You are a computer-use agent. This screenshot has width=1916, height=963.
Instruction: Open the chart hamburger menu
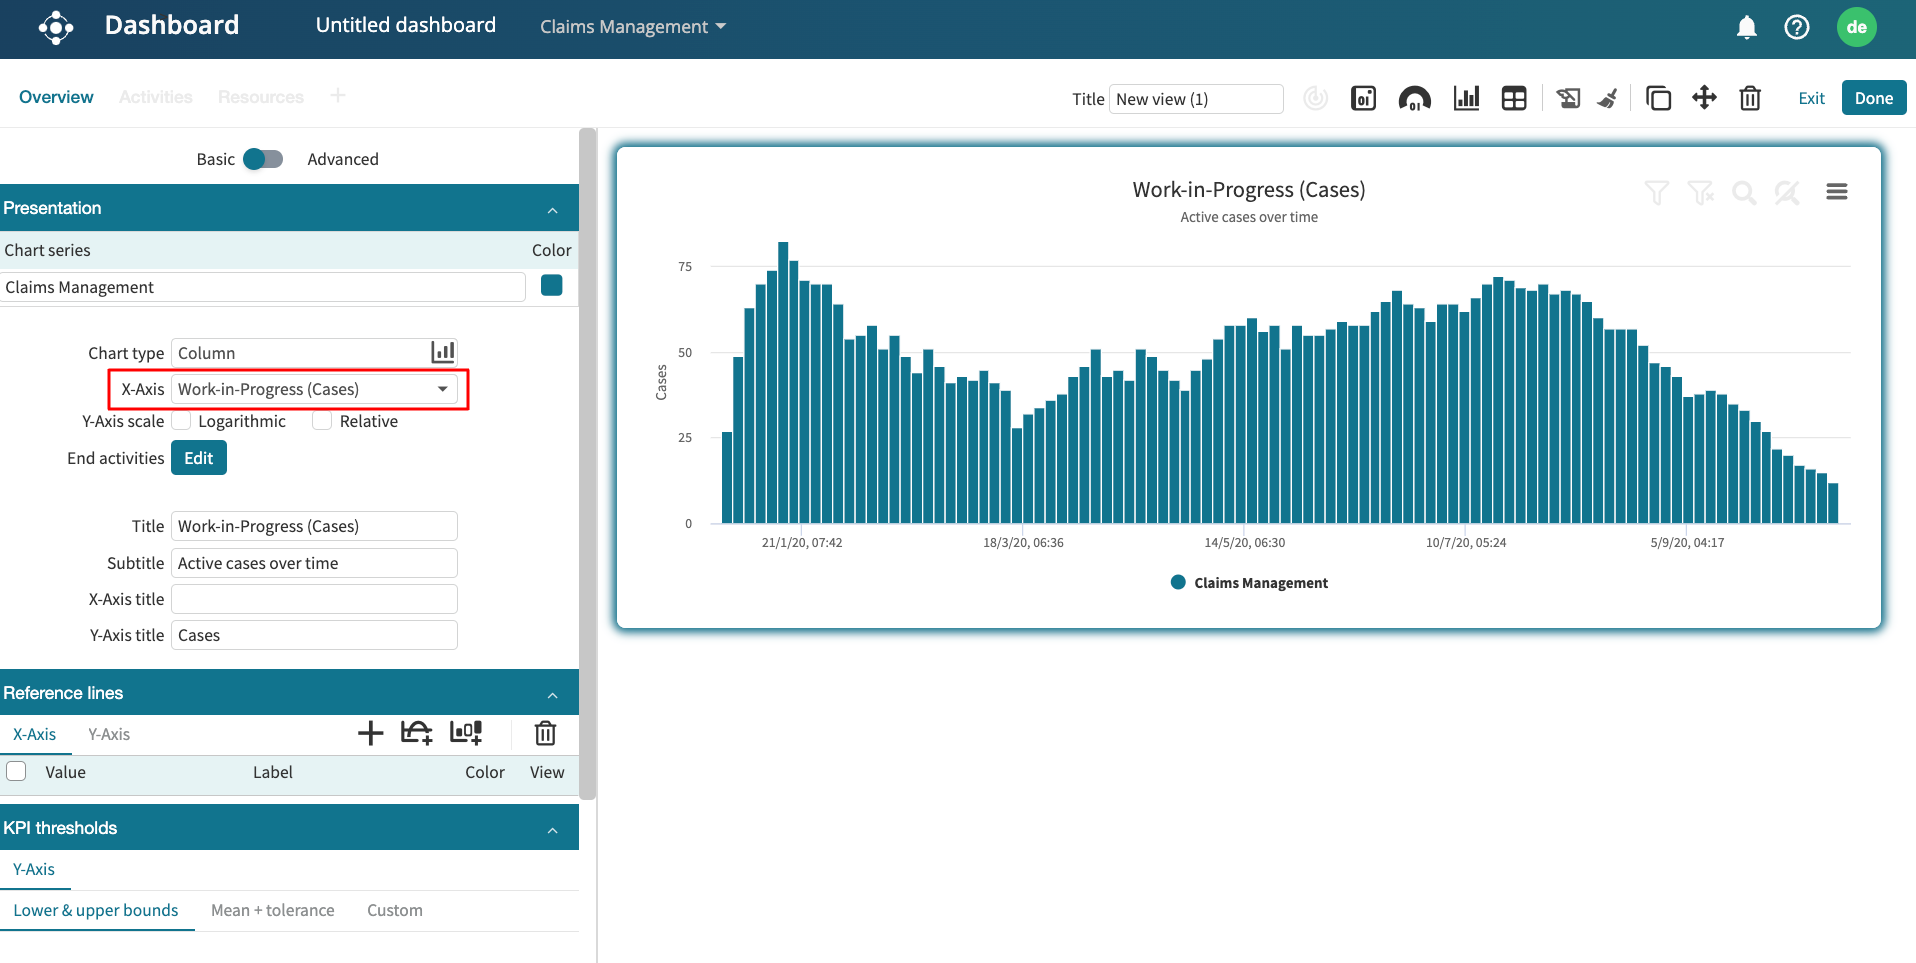(1836, 192)
